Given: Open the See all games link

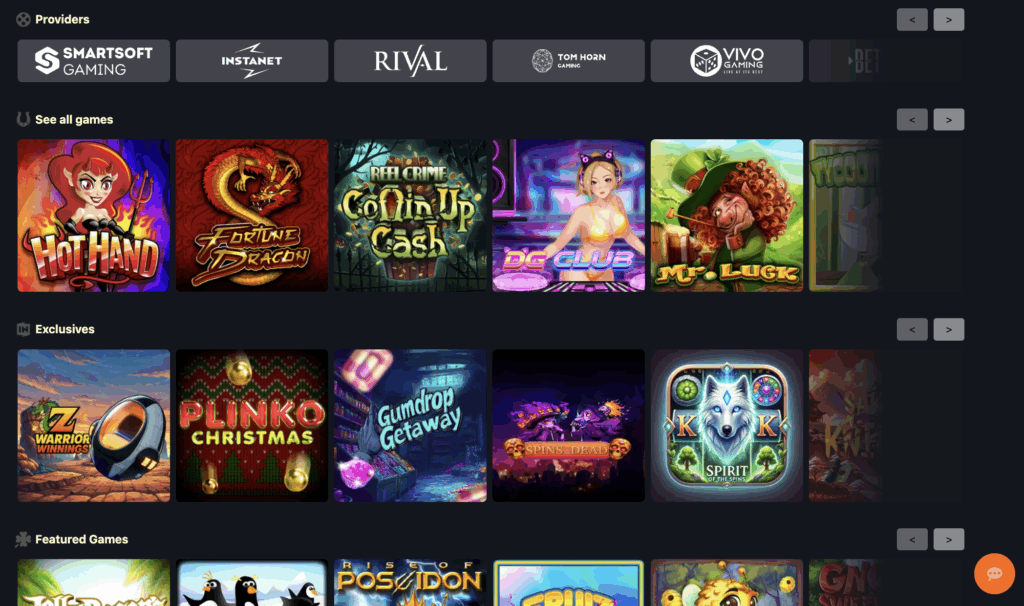Looking at the screenshot, I should (x=74, y=120).
